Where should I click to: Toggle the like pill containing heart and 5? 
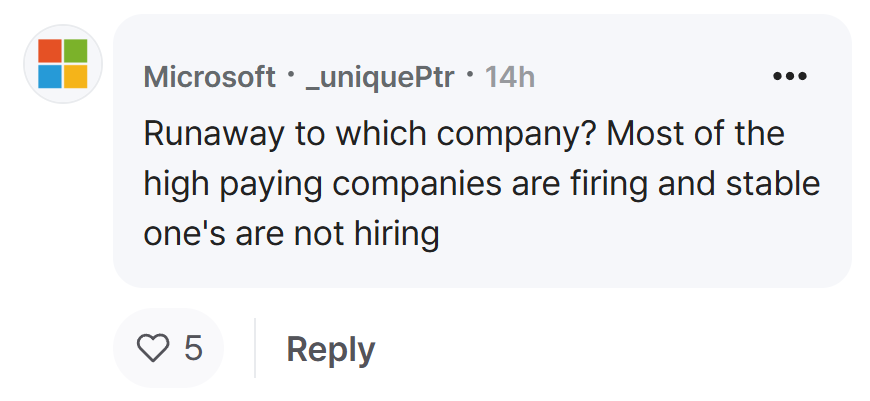[168, 348]
